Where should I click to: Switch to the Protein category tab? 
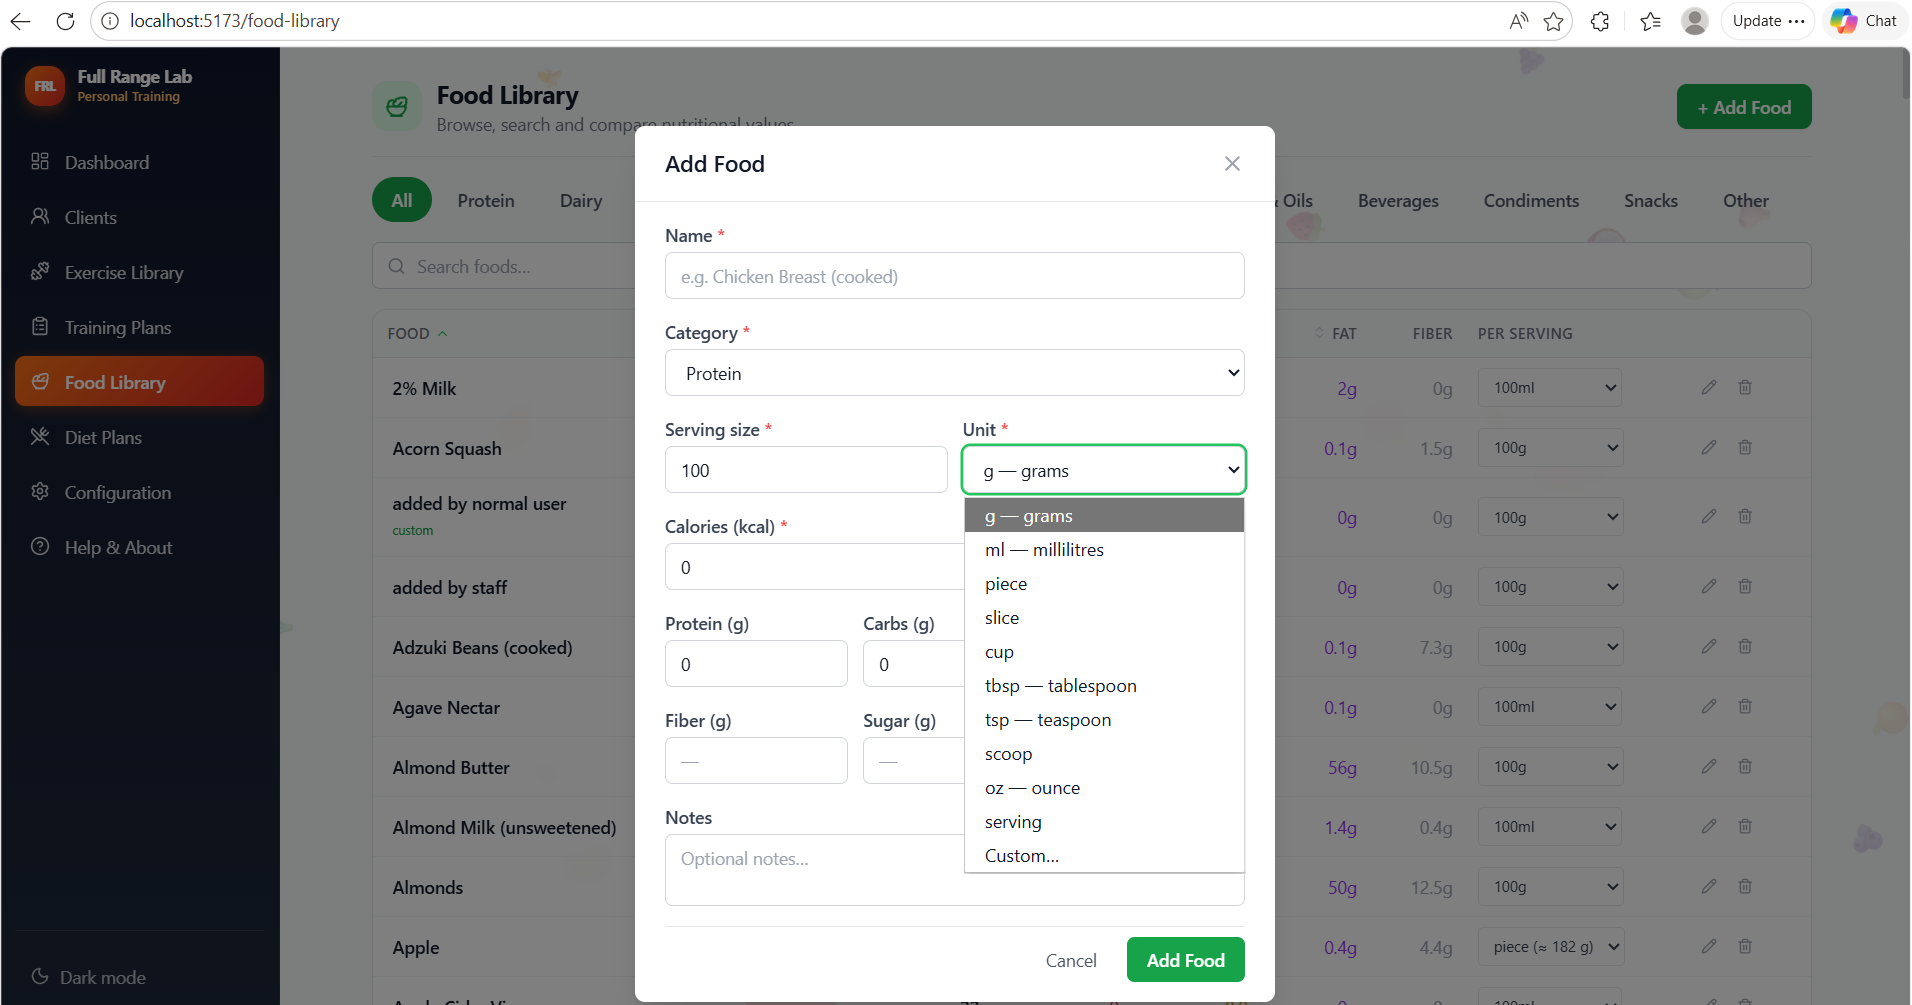click(486, 200)
